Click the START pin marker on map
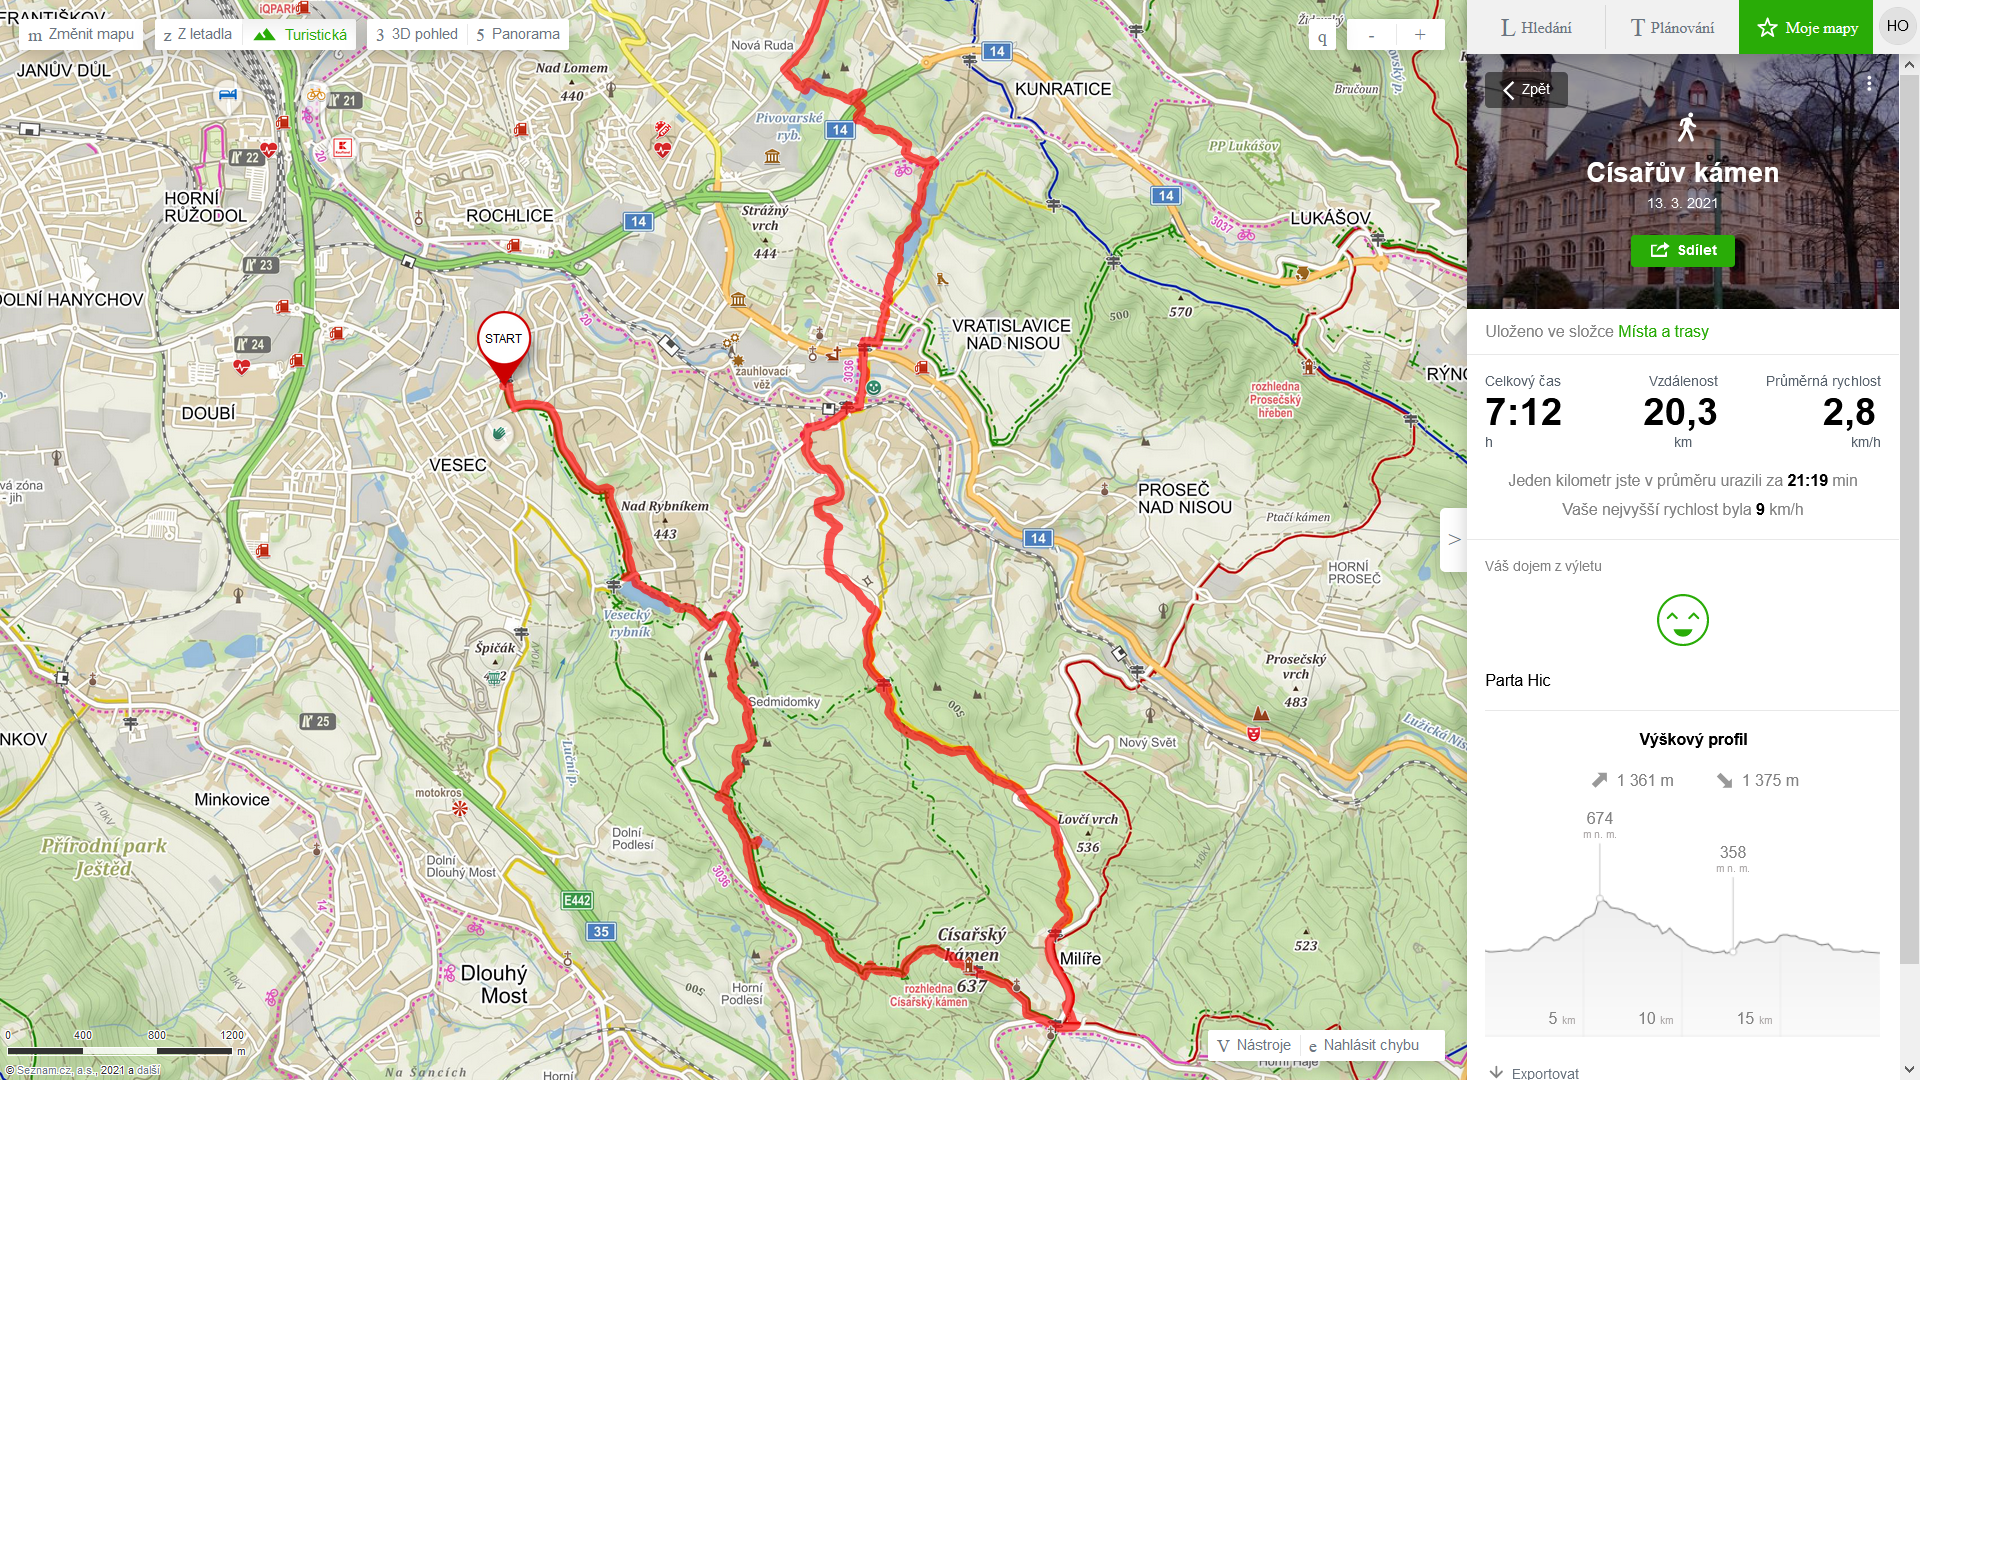 pyautogui.click(x=503, y=345)
